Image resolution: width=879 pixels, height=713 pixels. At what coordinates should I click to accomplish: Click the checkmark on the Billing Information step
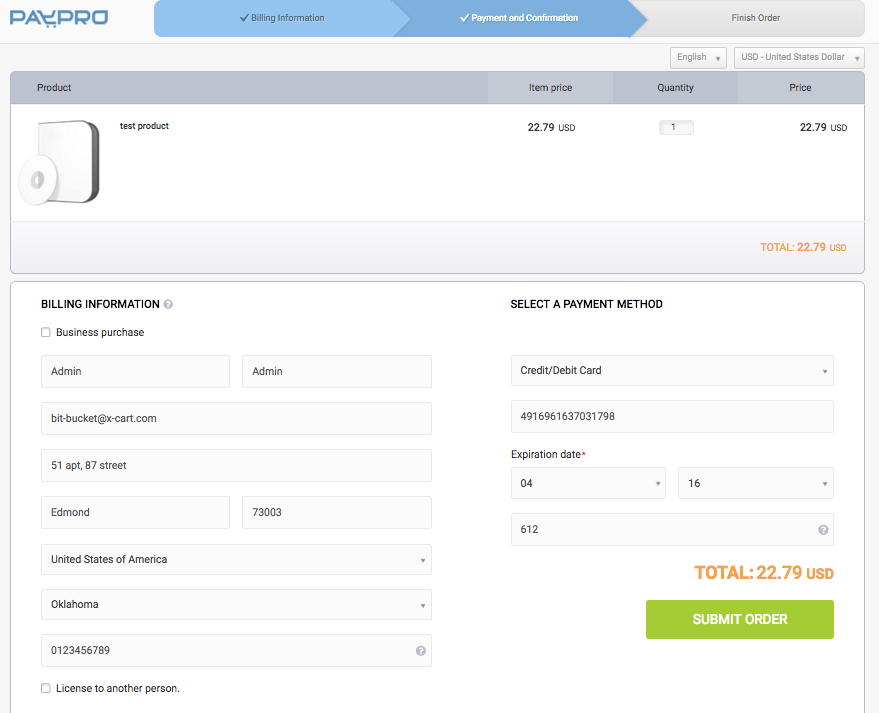pos(244,17)
